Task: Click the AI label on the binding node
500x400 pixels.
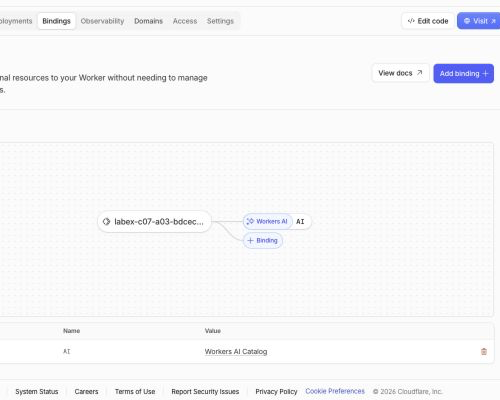Action: 300,222
